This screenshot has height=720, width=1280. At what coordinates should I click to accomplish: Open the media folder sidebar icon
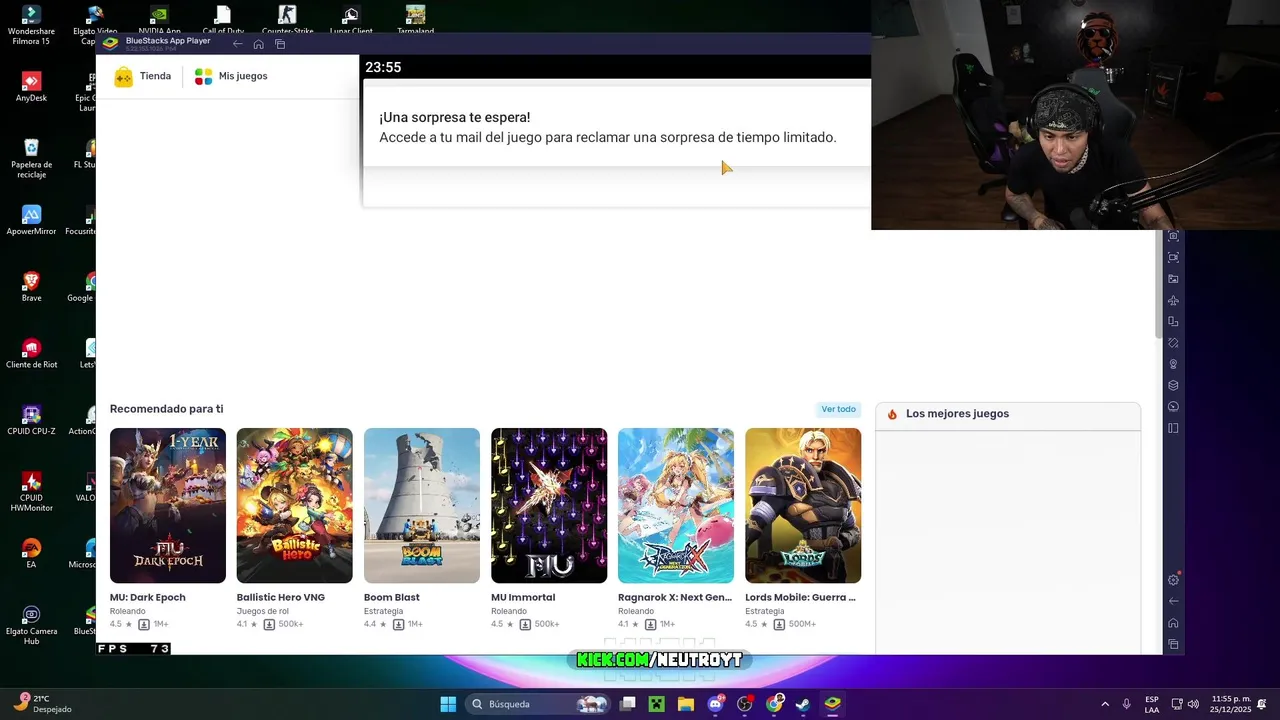[x=1173, y=279]
